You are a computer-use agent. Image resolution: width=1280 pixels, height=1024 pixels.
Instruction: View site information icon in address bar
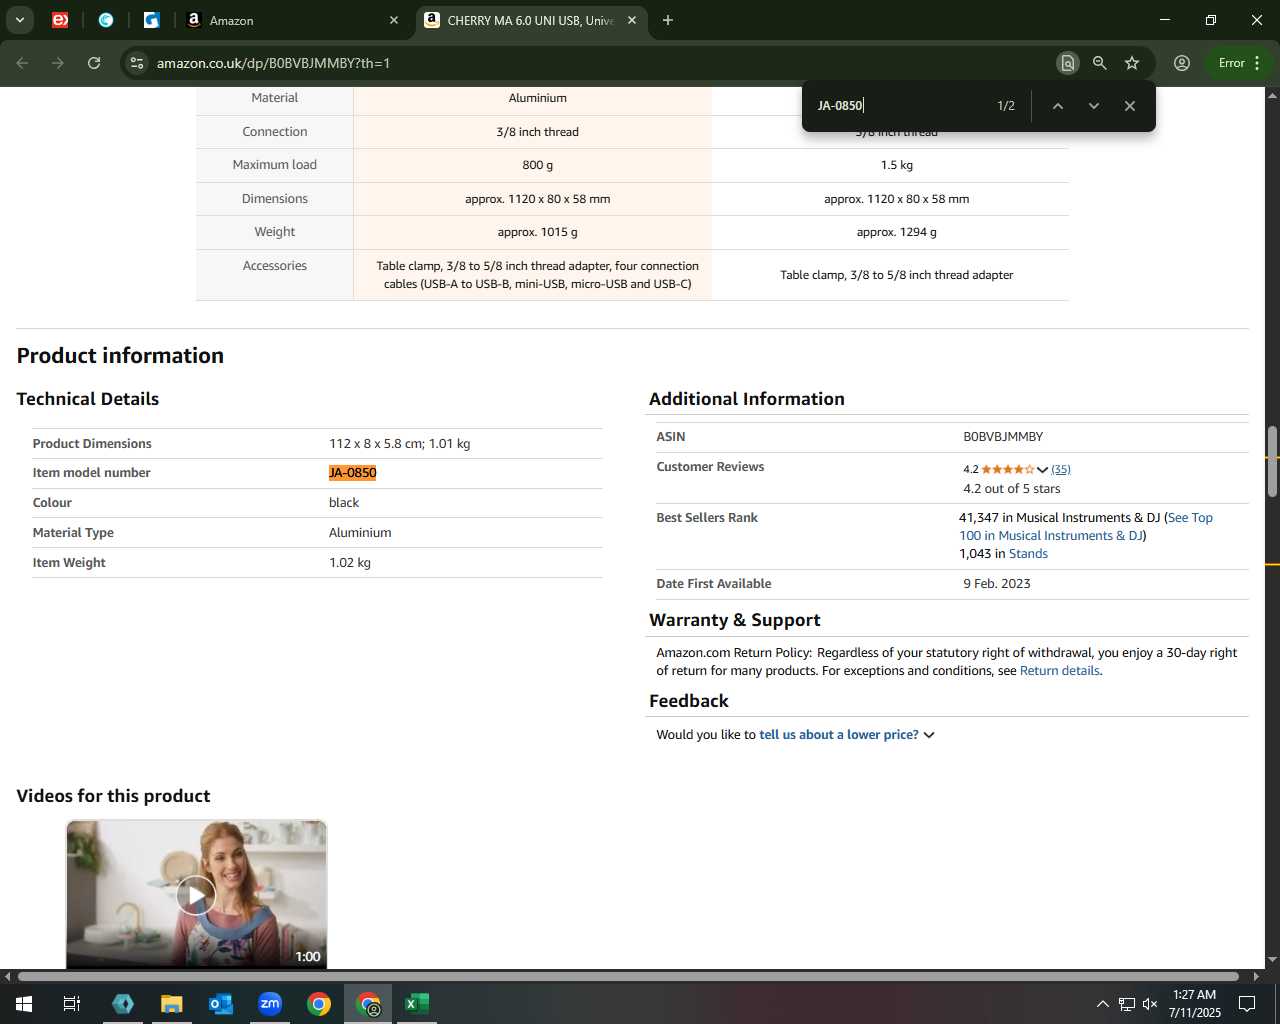(x=137, y=63)
